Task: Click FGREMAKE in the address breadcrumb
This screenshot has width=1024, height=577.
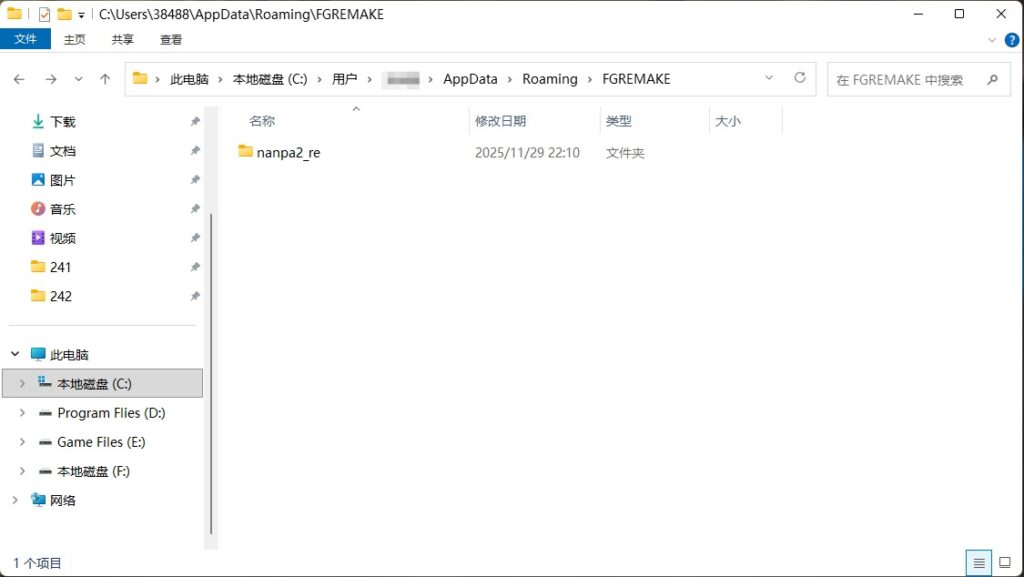Action: click(x=636, y=79)
